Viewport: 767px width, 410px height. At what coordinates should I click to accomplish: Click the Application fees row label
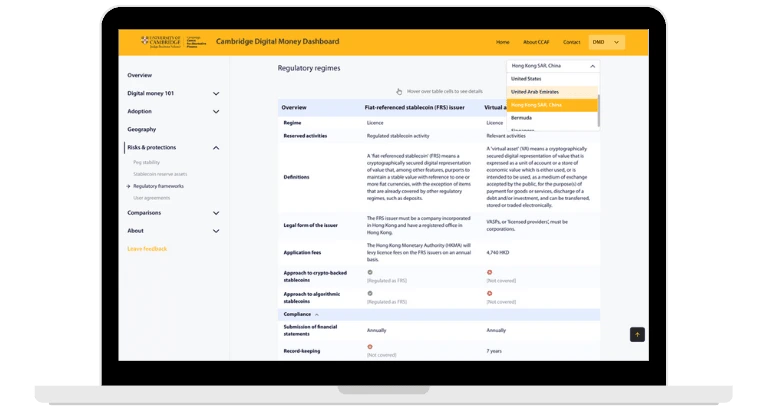(302, 253)
